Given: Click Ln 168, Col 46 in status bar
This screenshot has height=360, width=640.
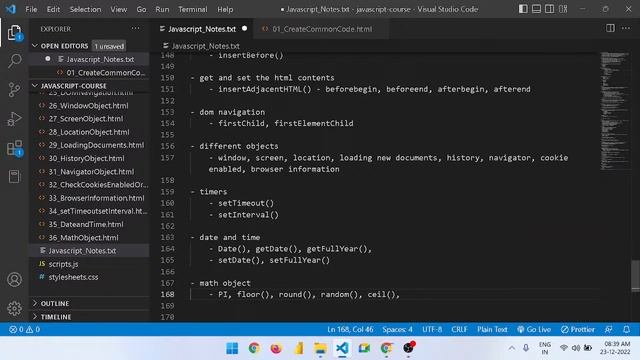Looking at the screenshot, I should (350, 329).
